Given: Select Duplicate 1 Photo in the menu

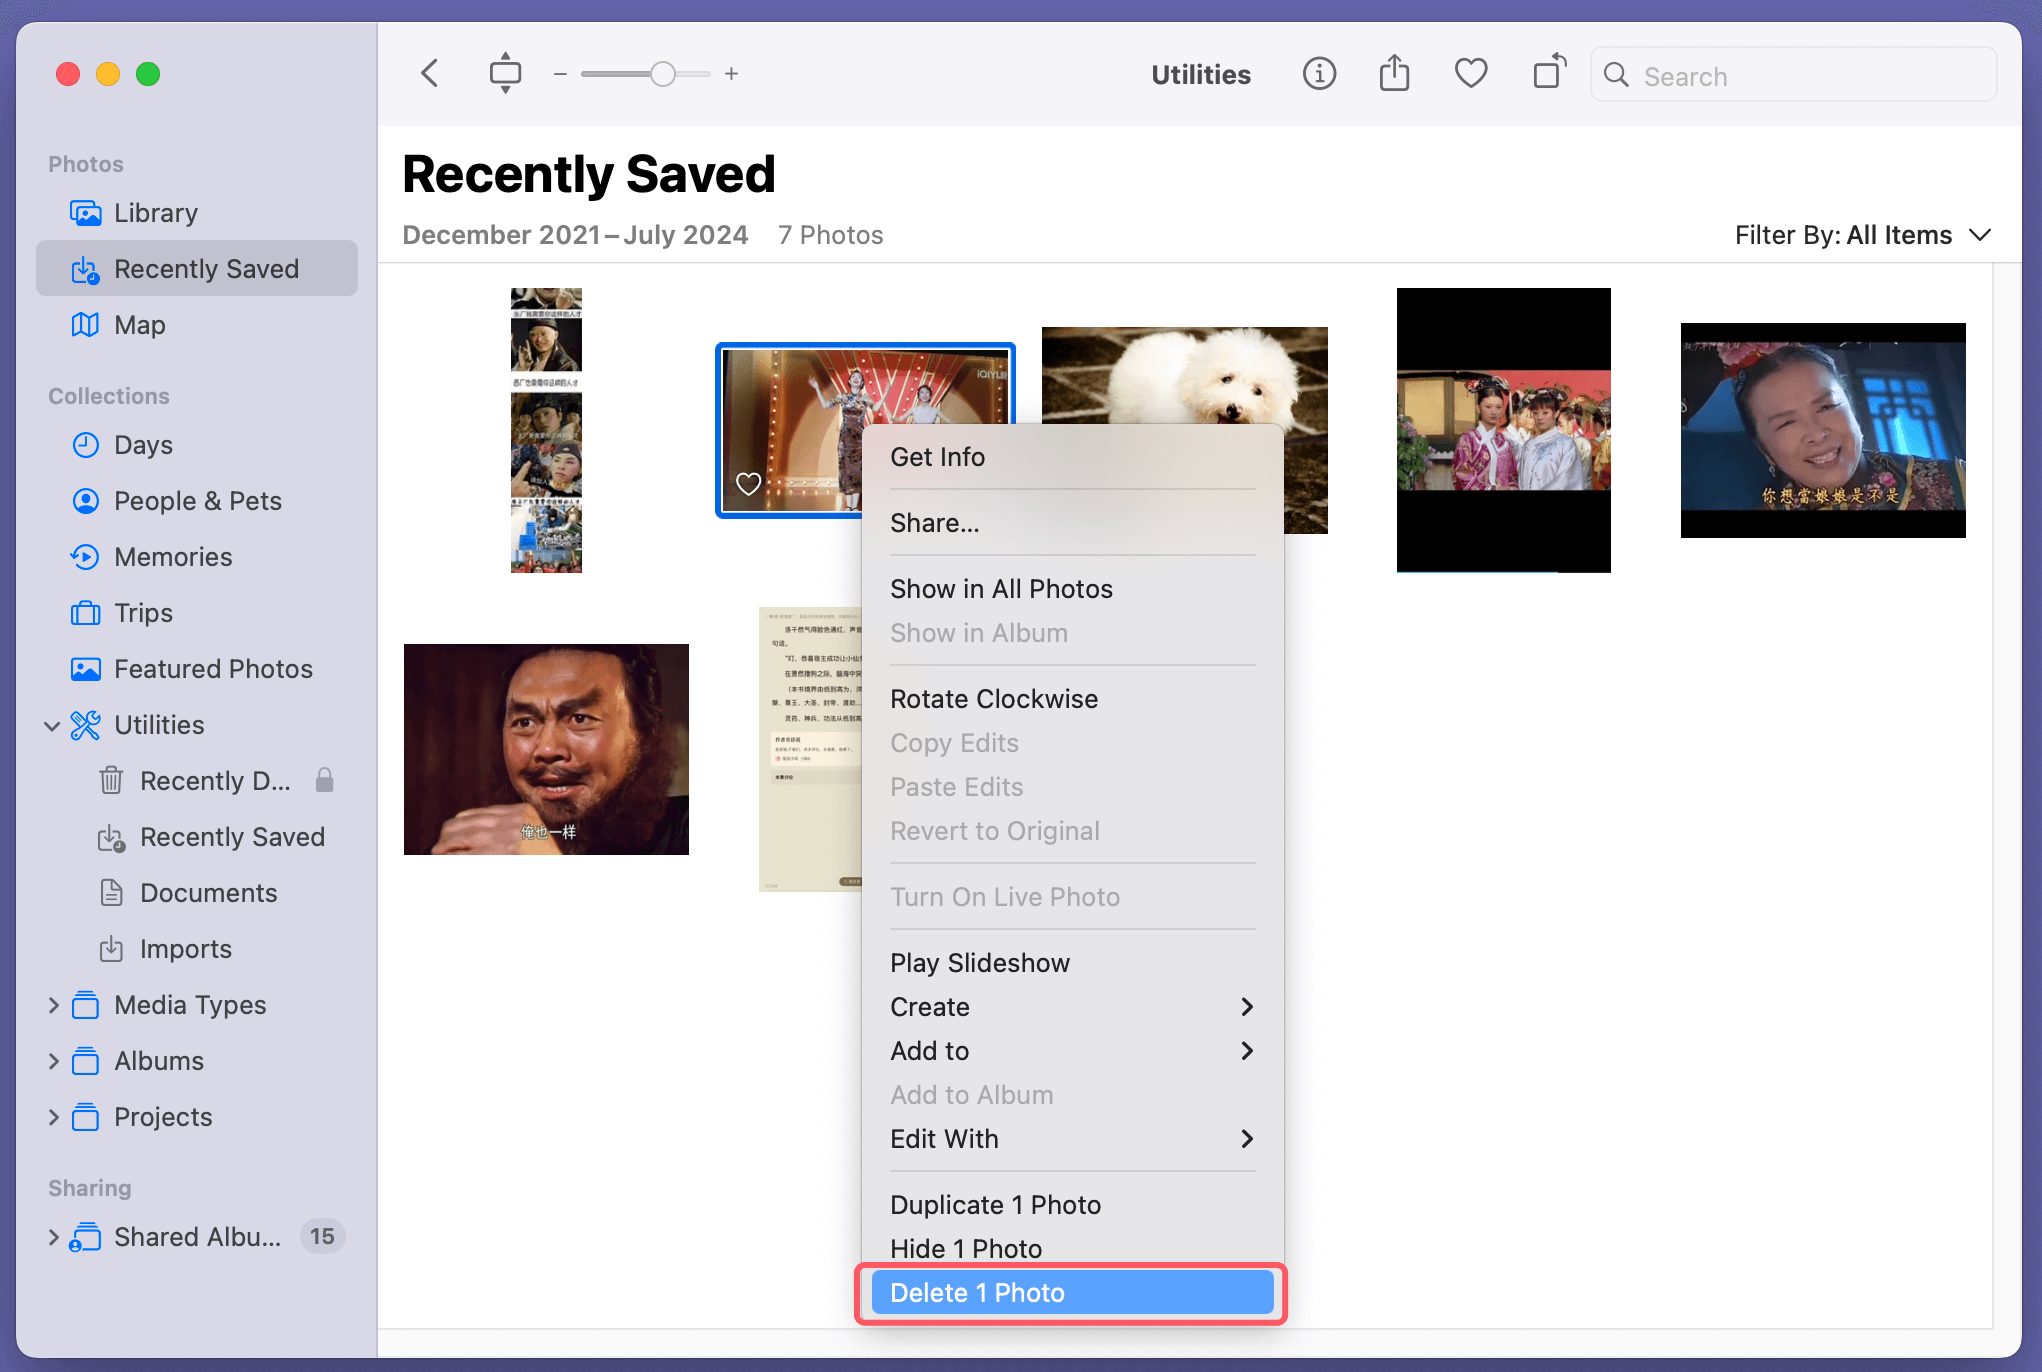Looking at the screenshot, I should pos(996,1204).
